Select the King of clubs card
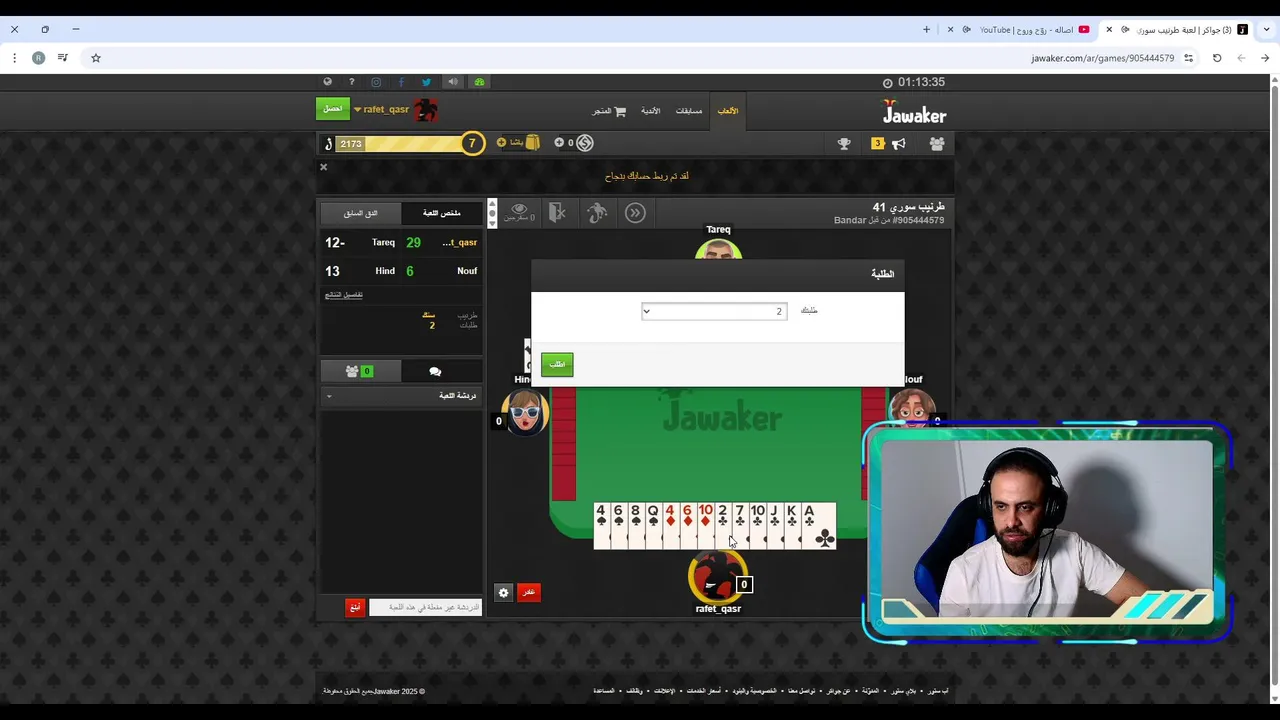Screen dimensions: 1280x720 792,526
